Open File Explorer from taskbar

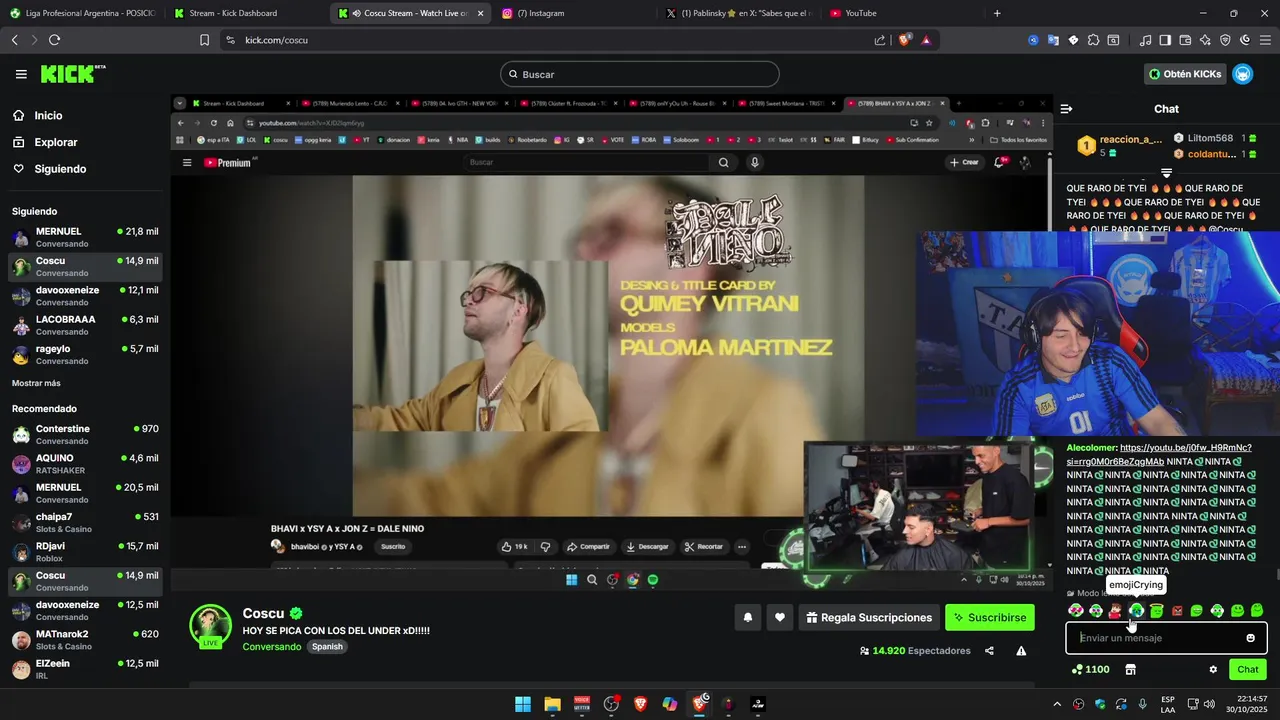(x=552, y=704)
